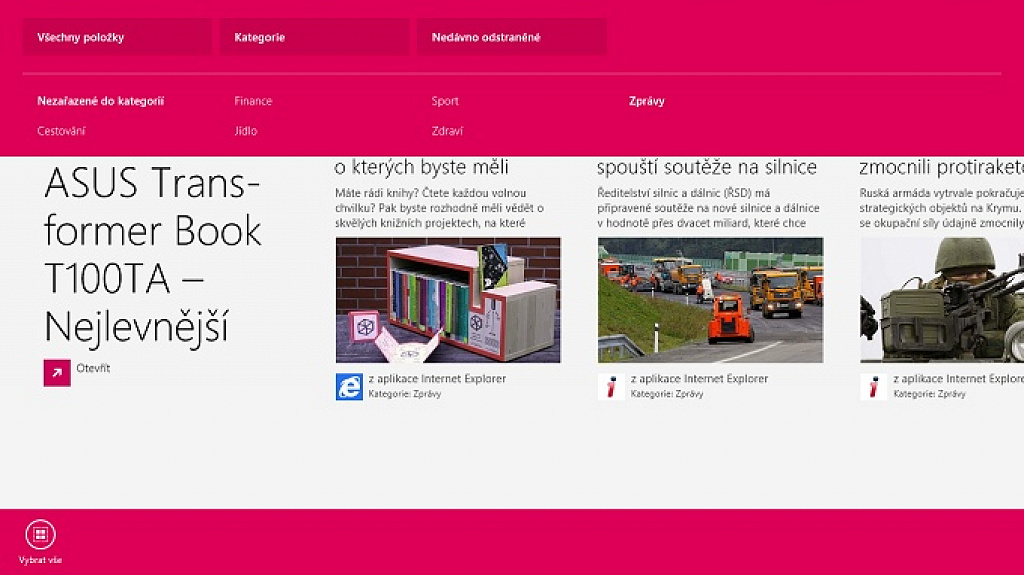Click 'z aplikace Internet Explorer' under bookshelf
Image resolution: width=1024 pixels, height=575 pixels.
[437, 378]
